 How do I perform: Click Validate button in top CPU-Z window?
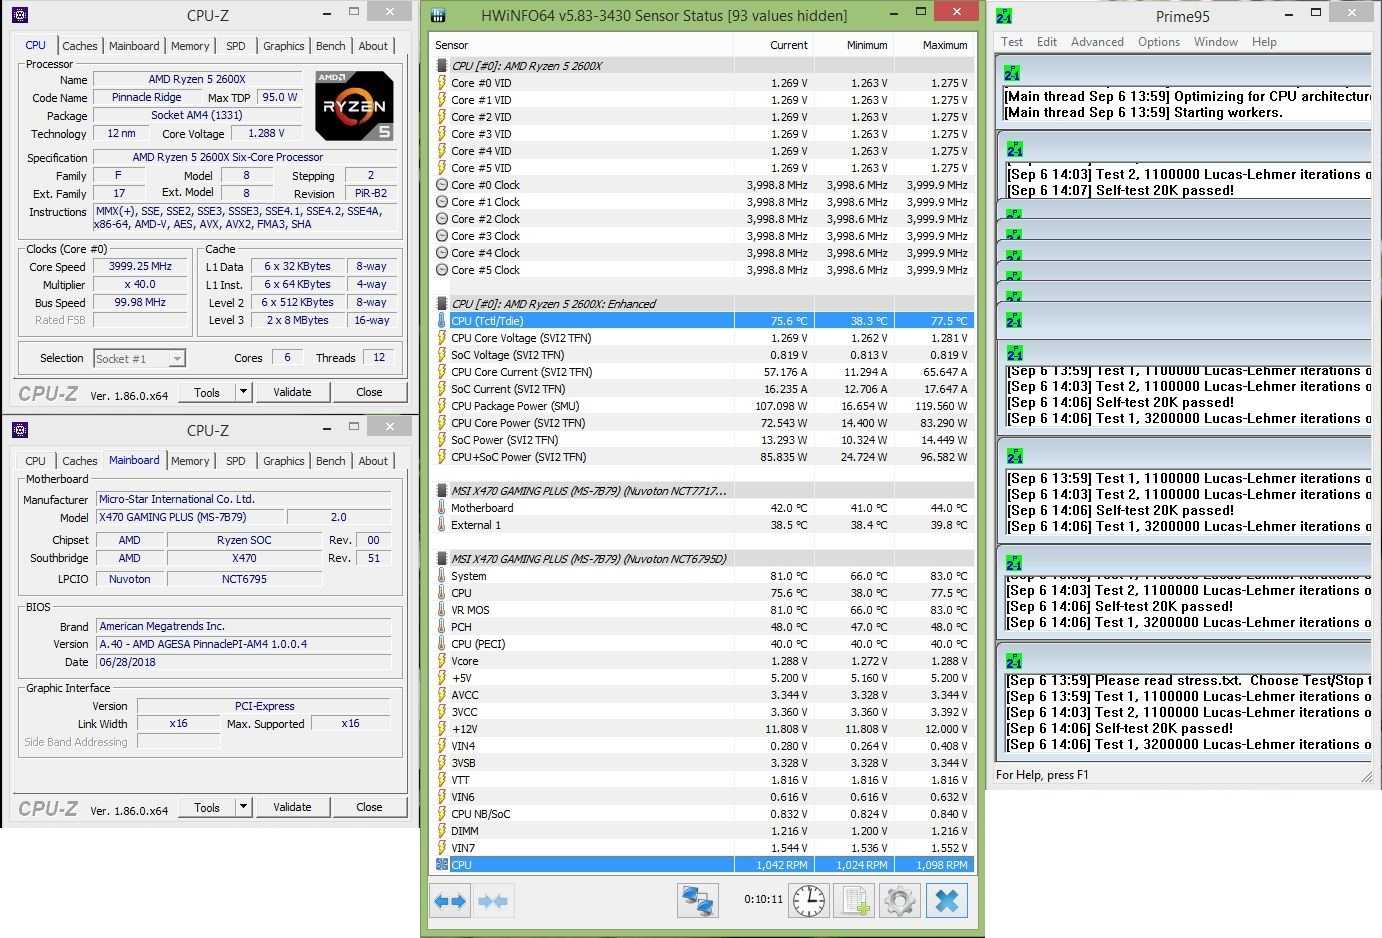(x=292, y=392)
